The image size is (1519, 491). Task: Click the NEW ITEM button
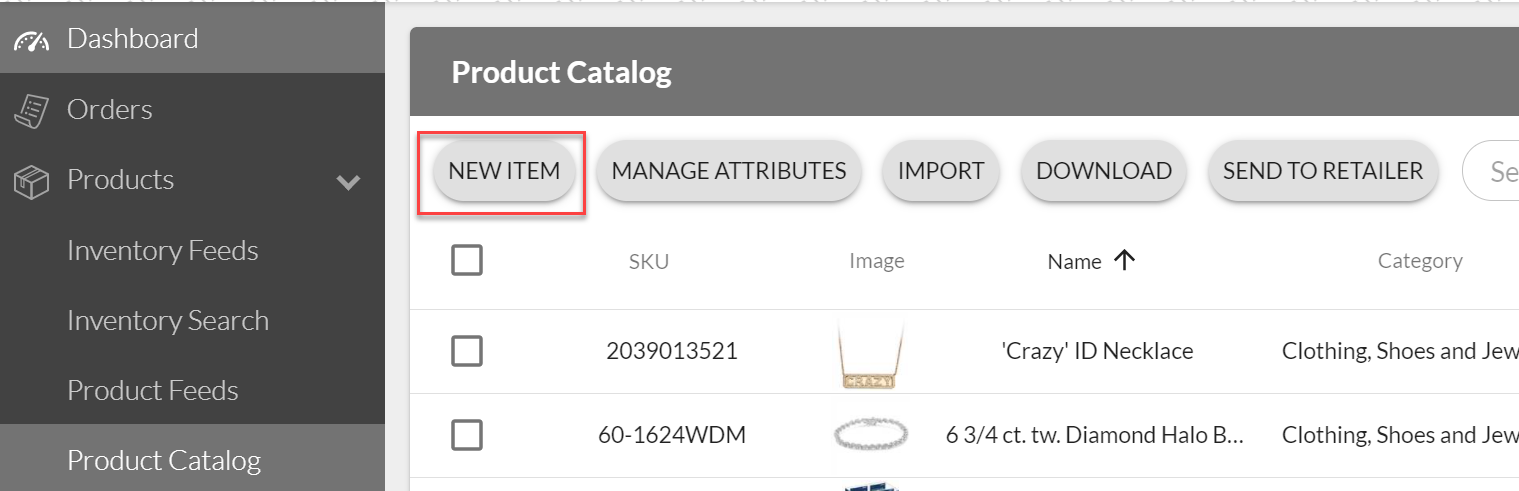pos(504,171)
